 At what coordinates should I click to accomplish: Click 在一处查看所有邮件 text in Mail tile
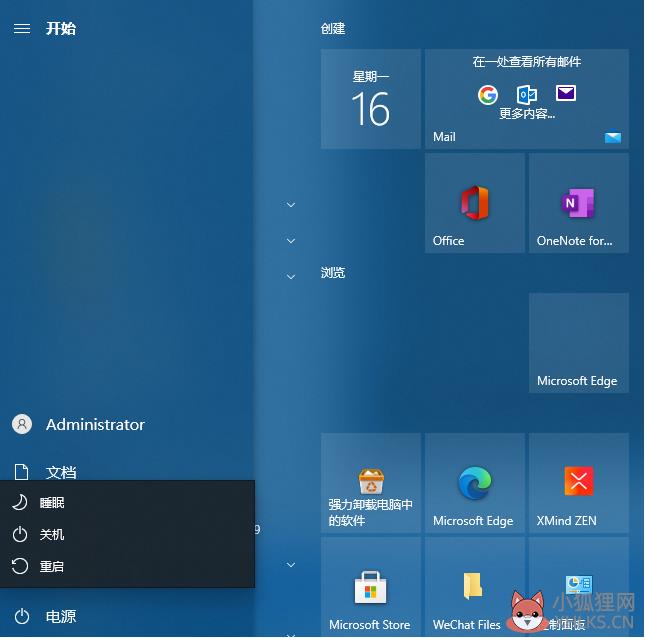click(x=527, y=62)
